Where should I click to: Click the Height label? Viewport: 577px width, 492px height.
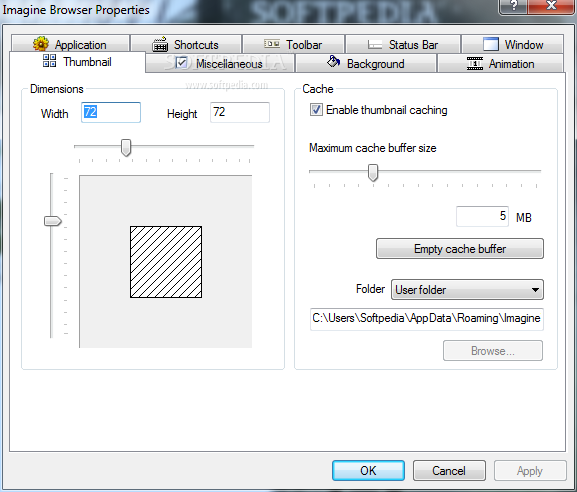pyautogui.click(x=182, y=114)
